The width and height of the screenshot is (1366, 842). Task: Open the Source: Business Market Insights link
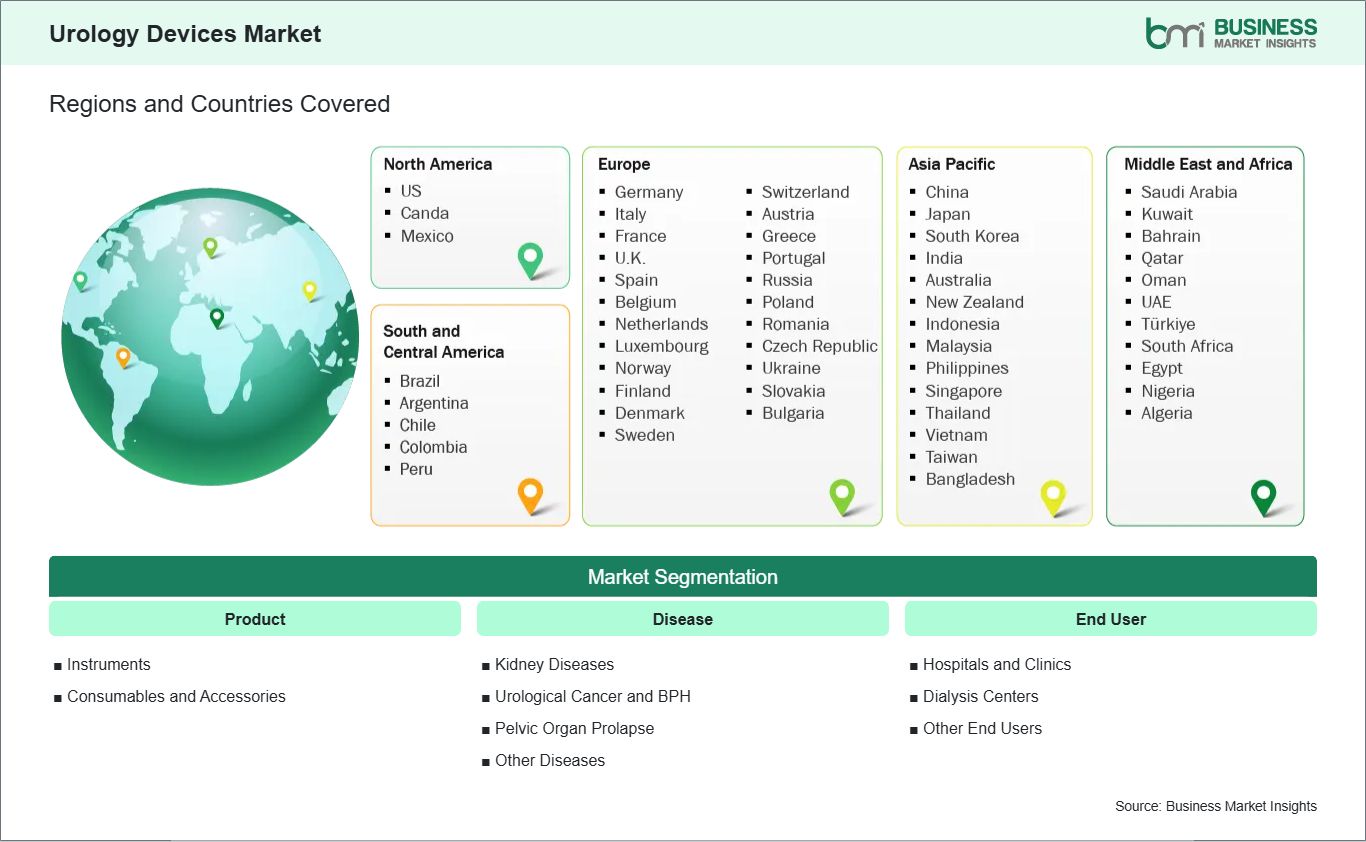pos(1216,806)
